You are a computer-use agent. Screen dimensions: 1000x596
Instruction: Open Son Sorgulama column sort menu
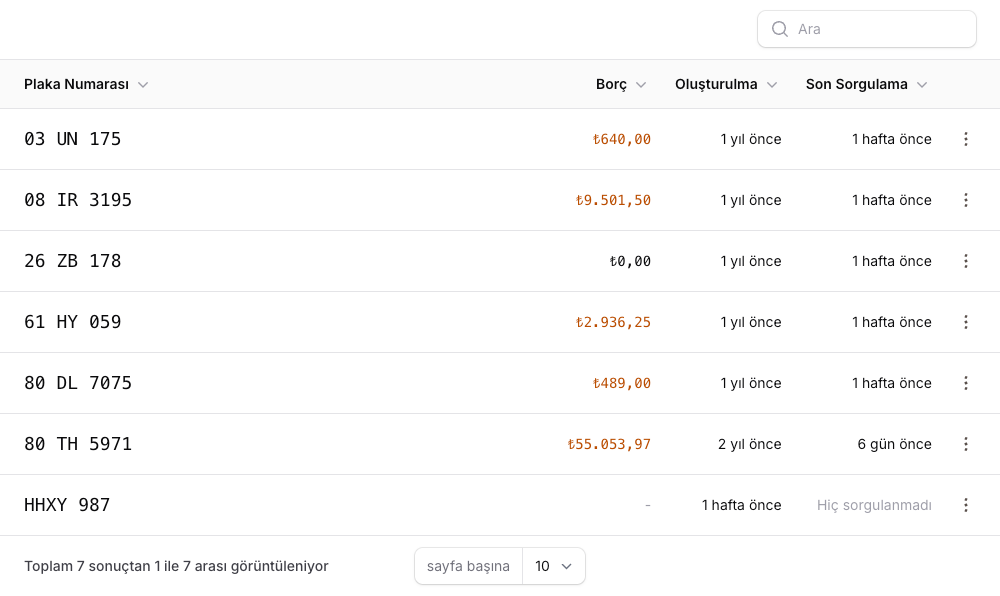866,84
